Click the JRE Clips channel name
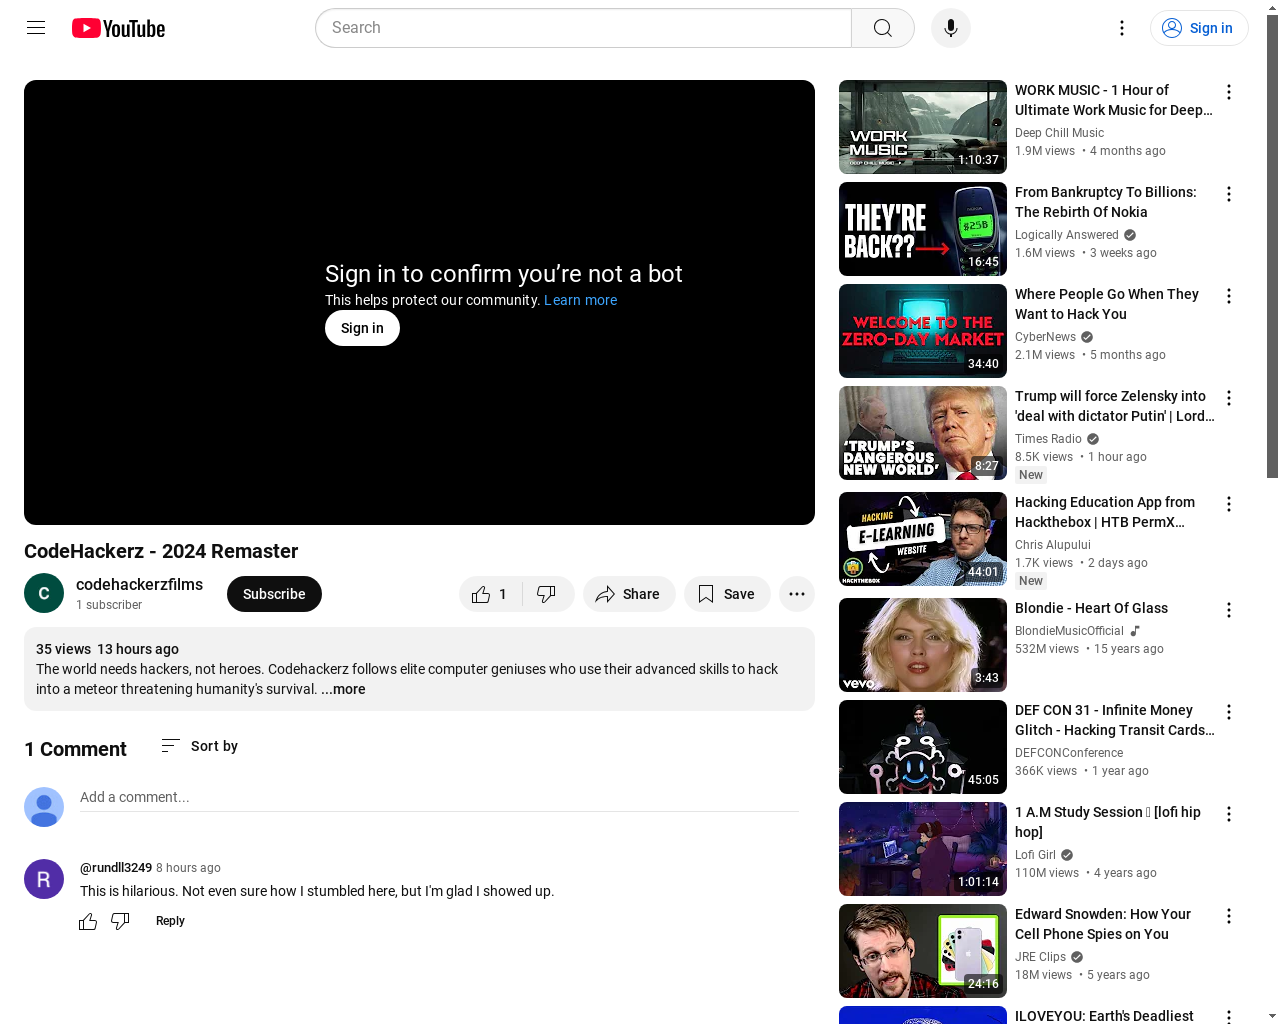The width and height of the screenshot is (1280, 1024). (1040, 957)
